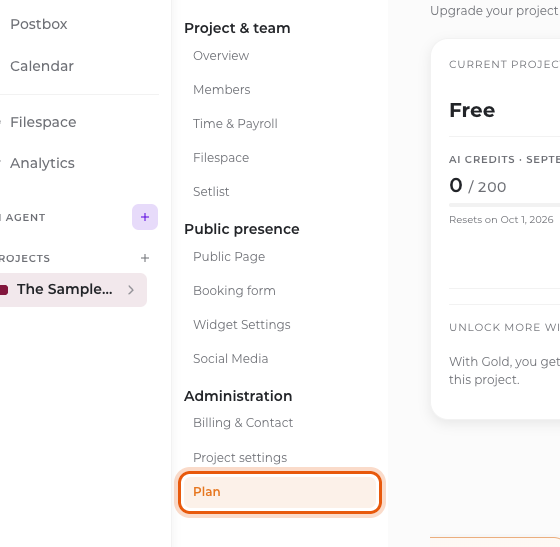Viewport: 560px width, 547px height.
Task: Click the Resets on Oct 1, 2026 text
Action: tap(501, 220)
